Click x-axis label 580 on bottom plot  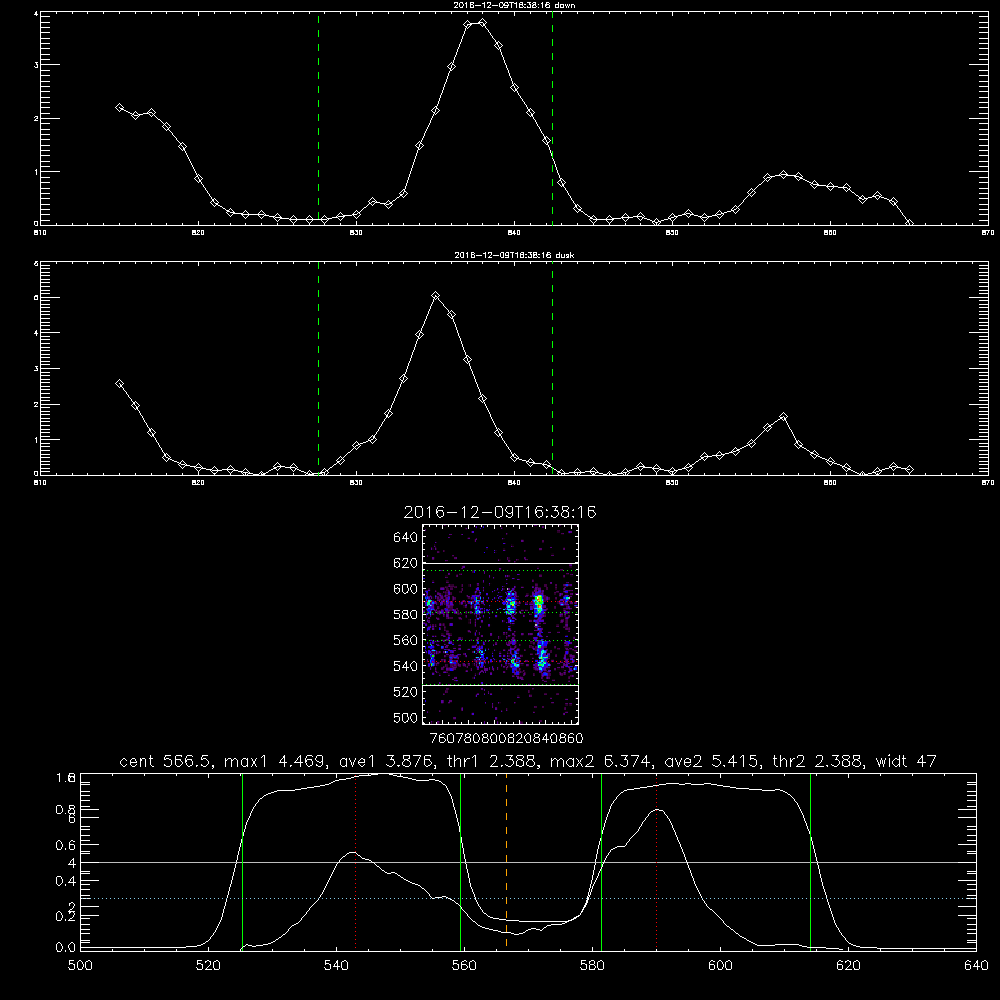pos(592,965)
